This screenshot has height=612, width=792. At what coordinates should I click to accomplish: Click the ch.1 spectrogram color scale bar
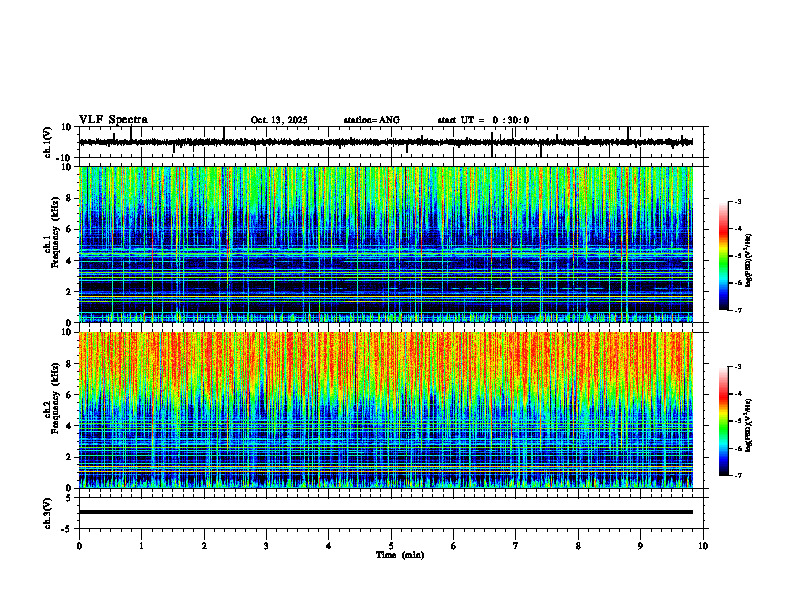(x=724, y=256)
